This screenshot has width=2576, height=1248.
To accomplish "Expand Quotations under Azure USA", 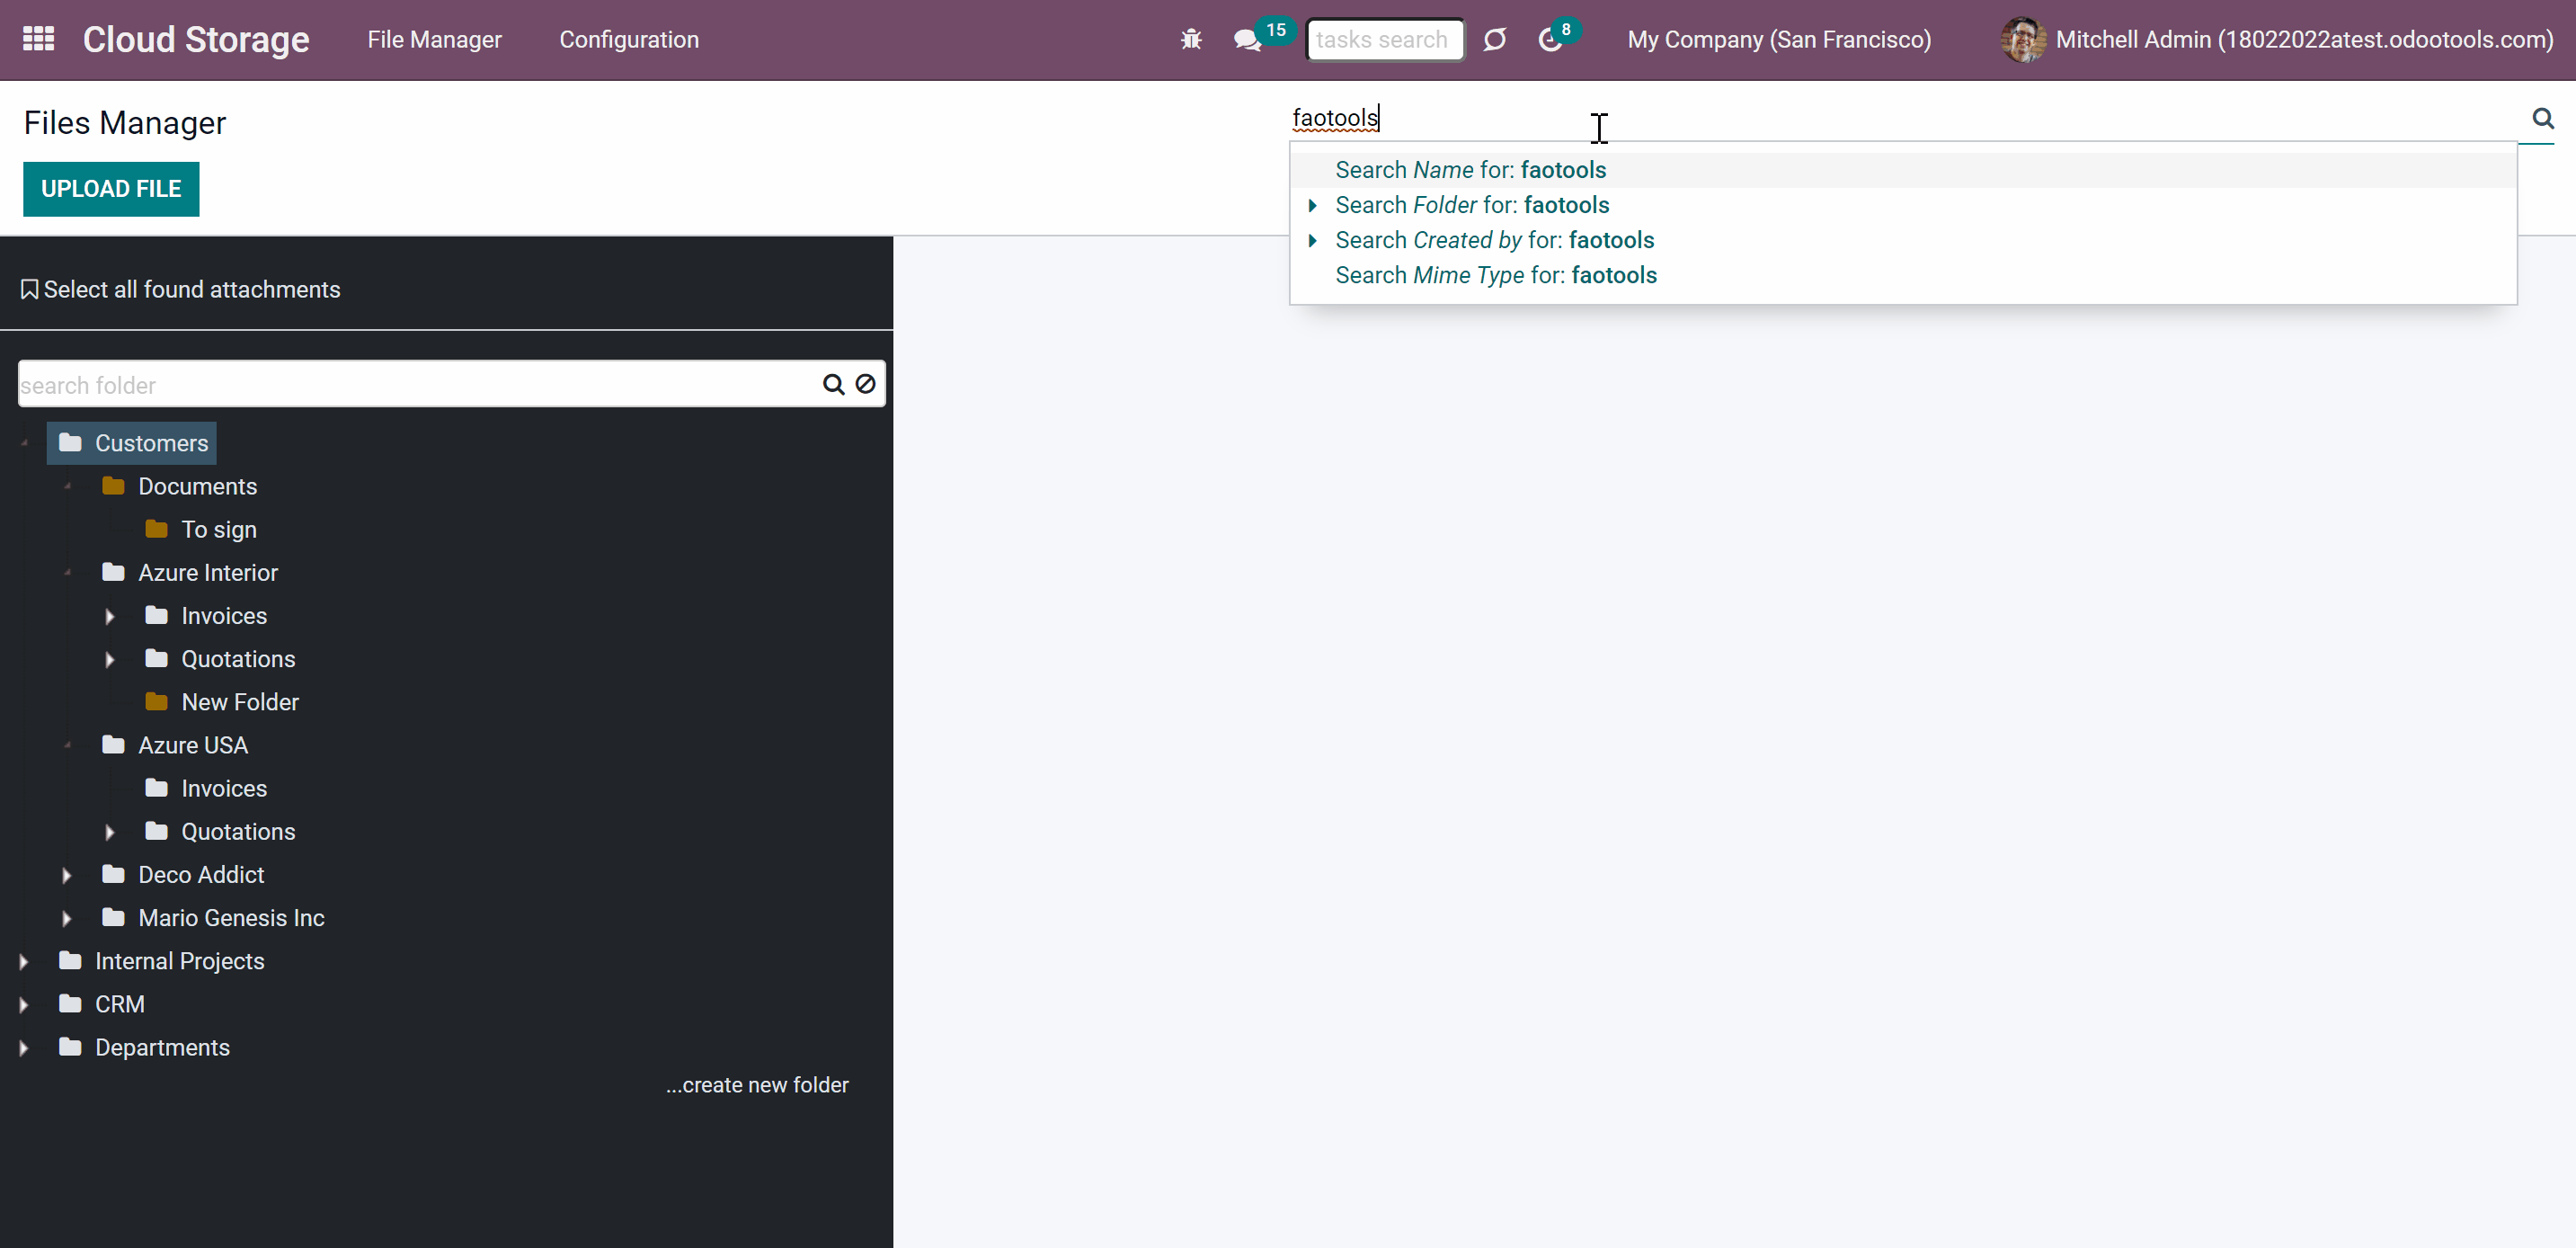I will click(110, 832).
